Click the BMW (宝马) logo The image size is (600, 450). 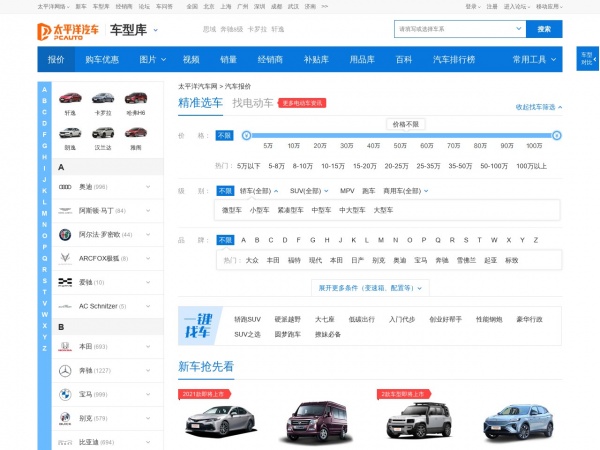tap(65, 395)
